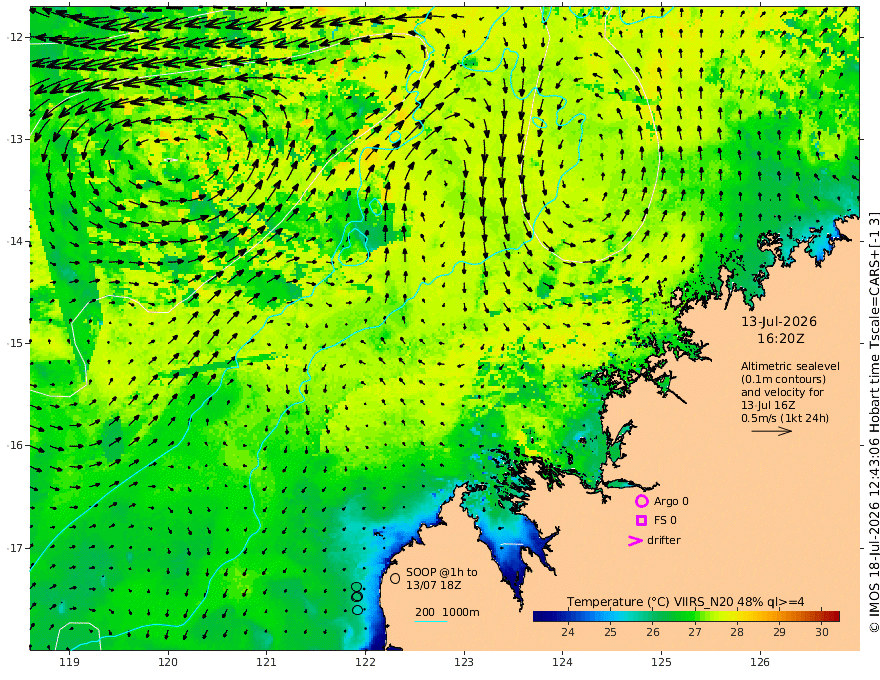Click the cluster of SOOP ship-track circles offshore

pos(357,598)
